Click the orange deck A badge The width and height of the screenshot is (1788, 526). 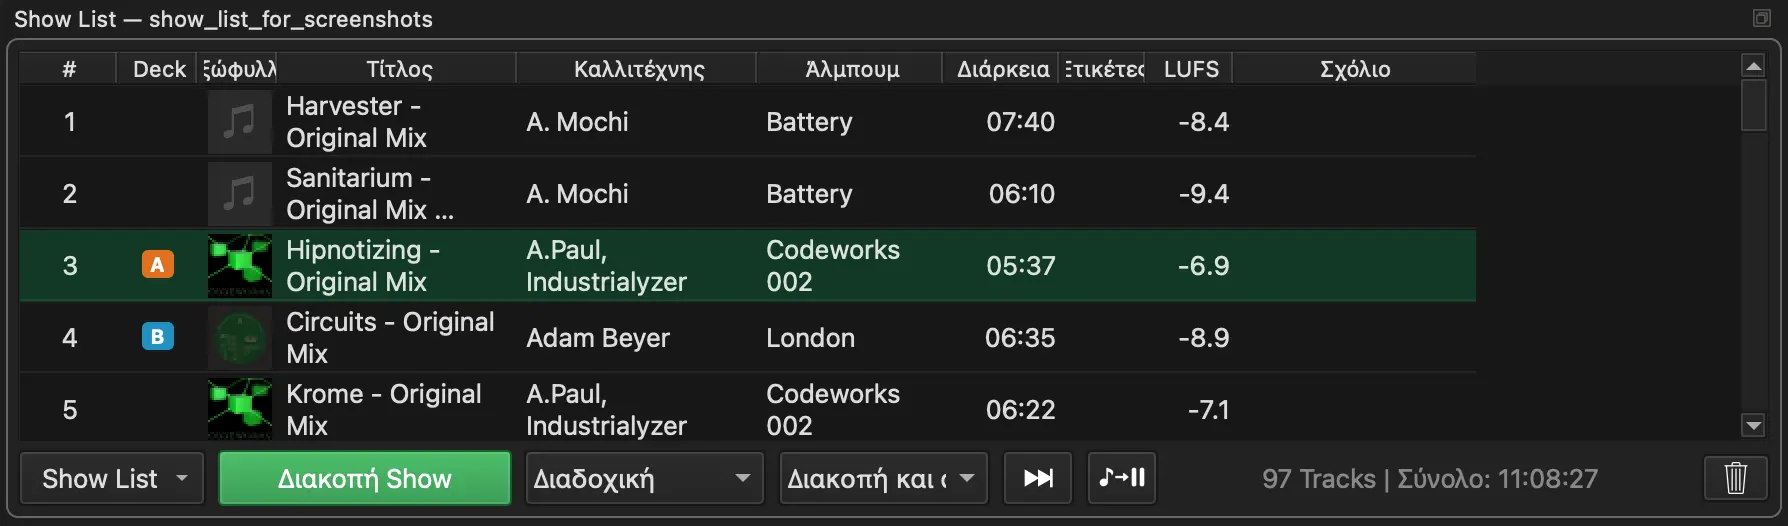coord(157,265)
